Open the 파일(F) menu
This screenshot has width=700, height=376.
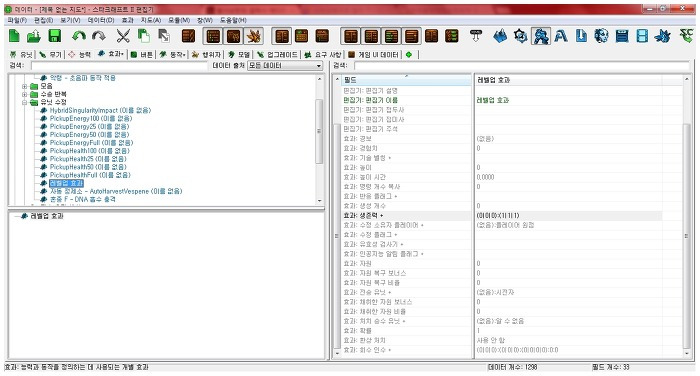[x=17, y=20]
